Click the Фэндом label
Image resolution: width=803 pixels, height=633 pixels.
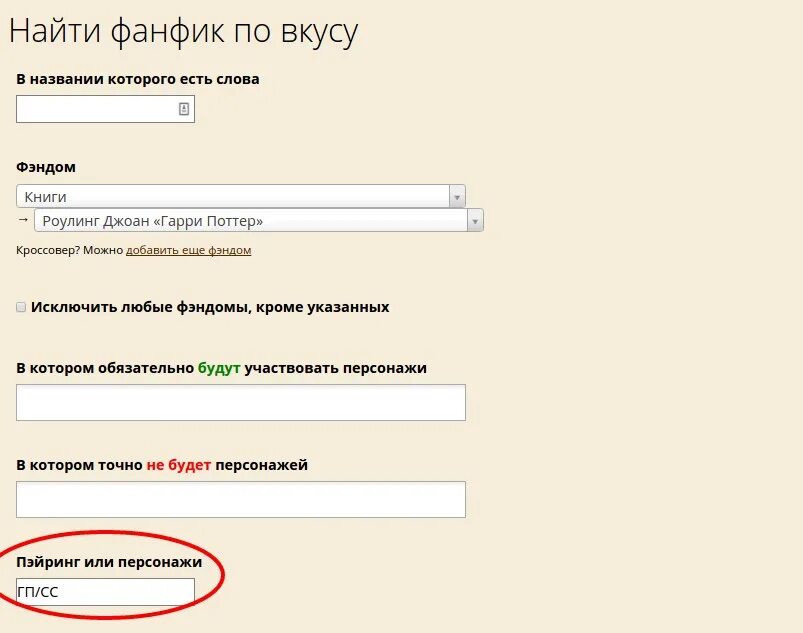click(x=46, y=167)
